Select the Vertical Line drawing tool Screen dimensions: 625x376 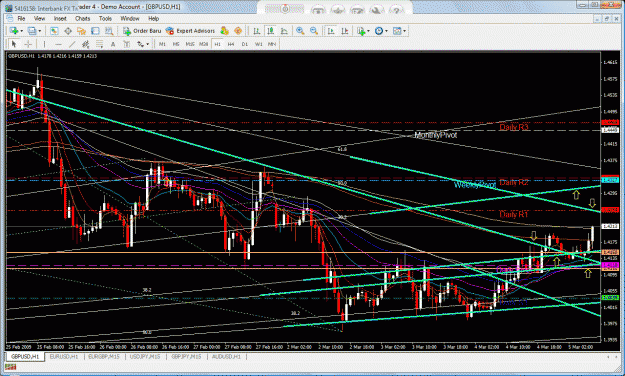(x=44, y=44)
